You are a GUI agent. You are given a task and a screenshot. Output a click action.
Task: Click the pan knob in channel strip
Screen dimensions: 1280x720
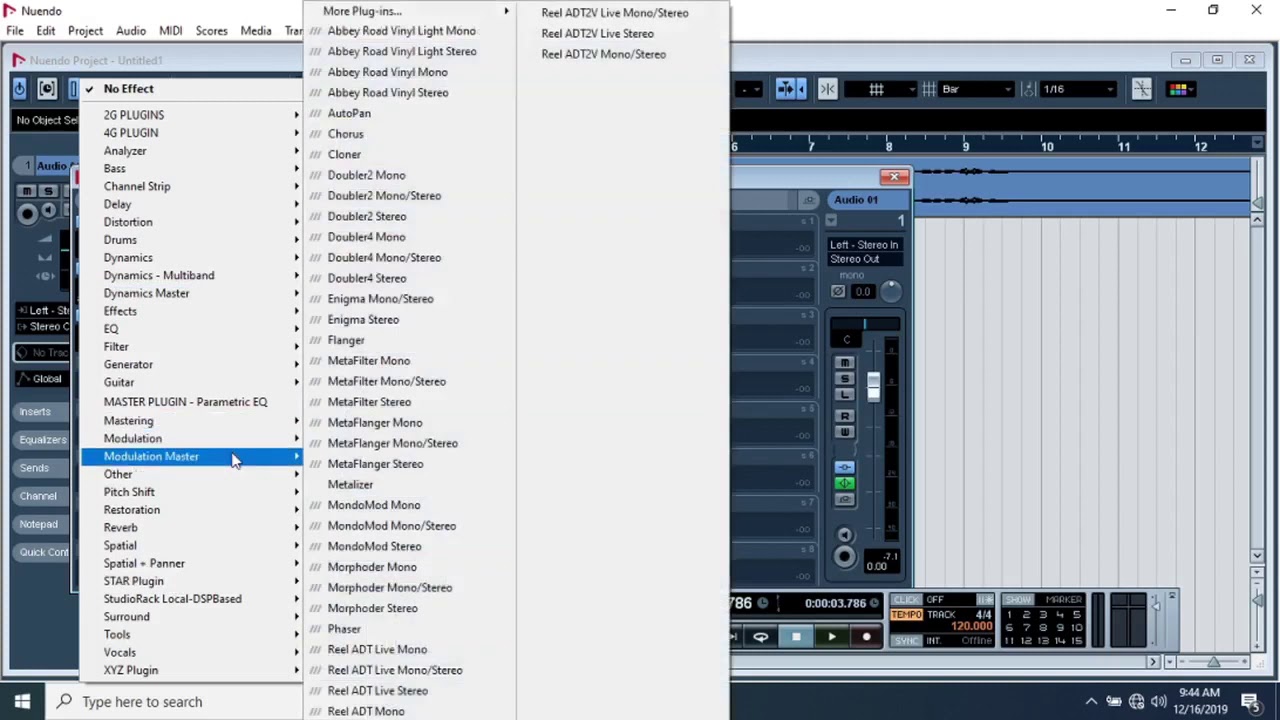pyautogui.click(x=890, y=291)
